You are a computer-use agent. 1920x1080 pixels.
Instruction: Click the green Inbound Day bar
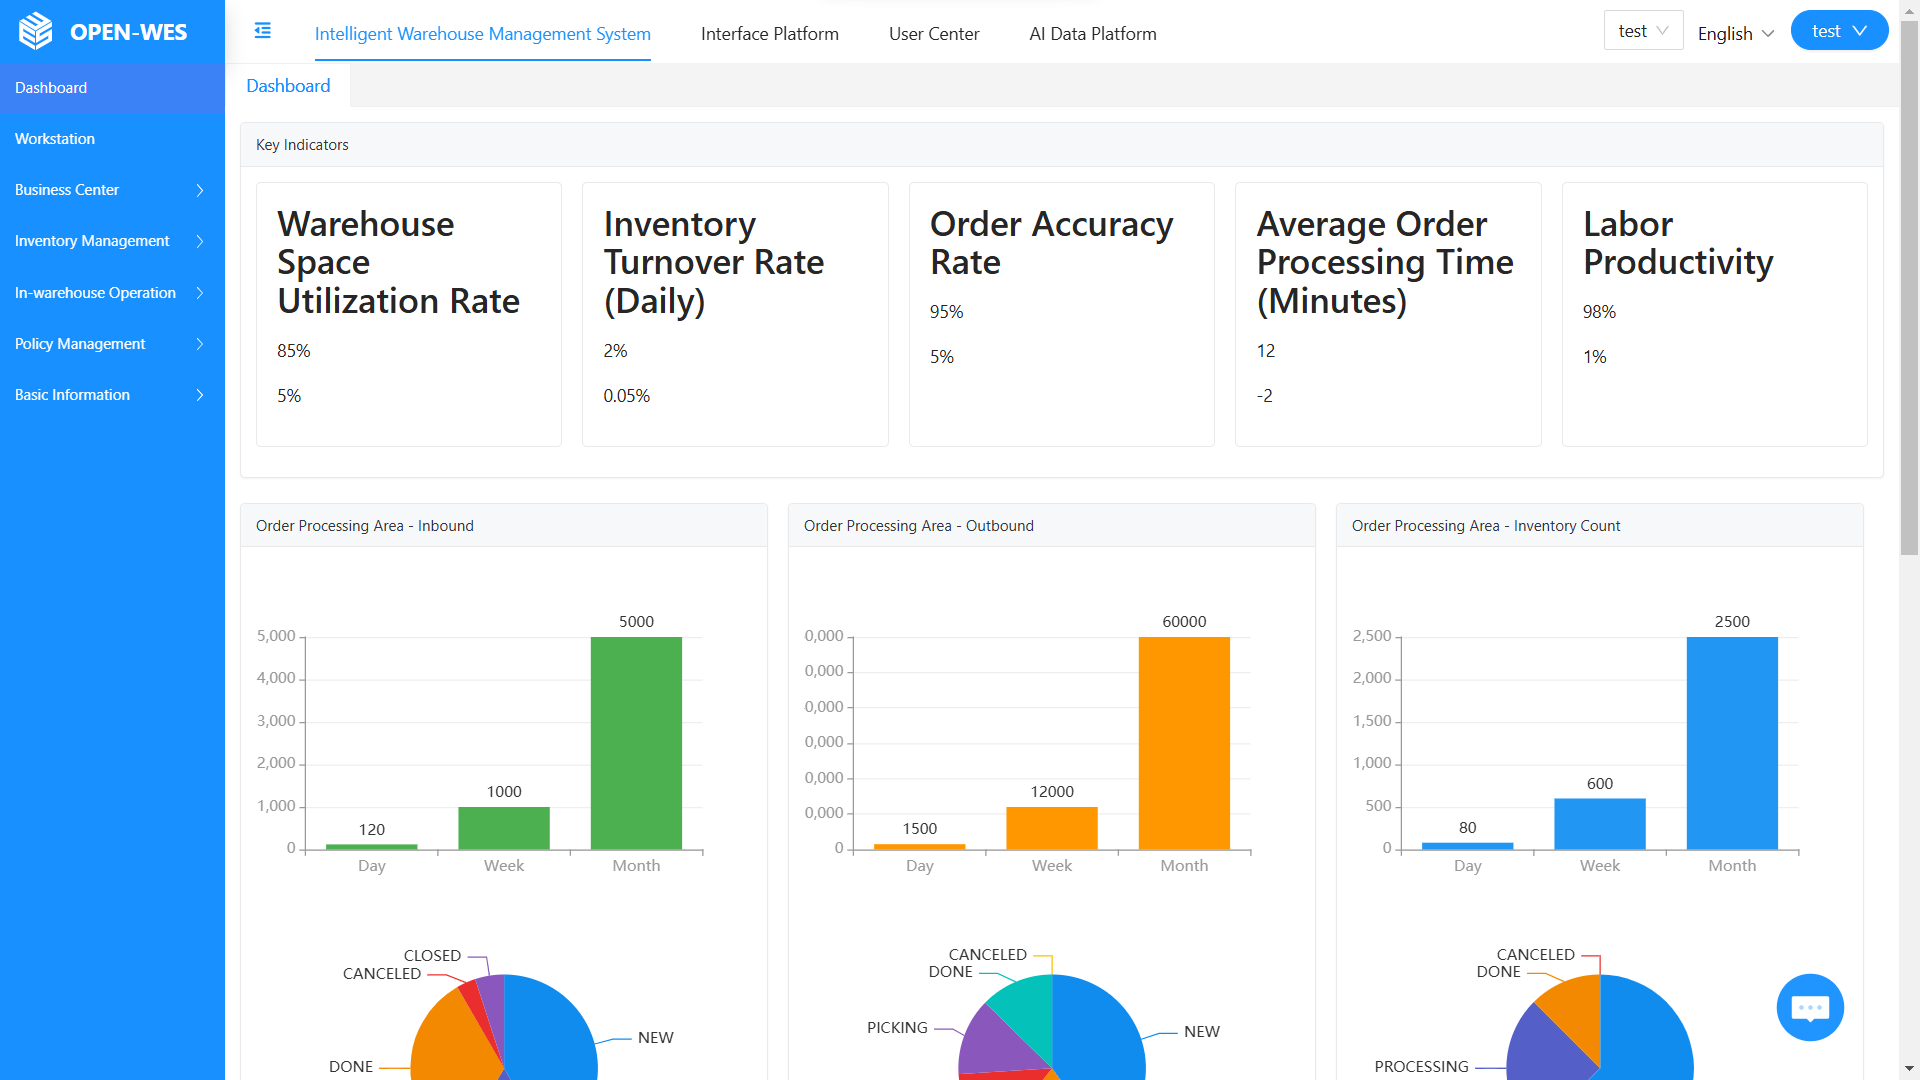point(372,847)
